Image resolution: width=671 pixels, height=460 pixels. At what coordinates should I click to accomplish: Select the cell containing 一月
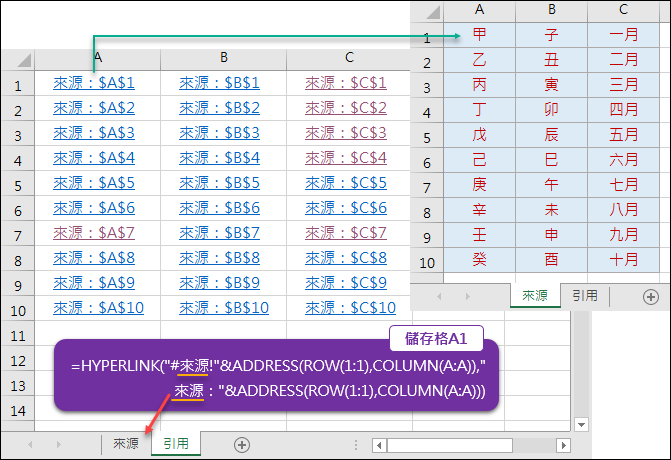(x=623, y=35)
